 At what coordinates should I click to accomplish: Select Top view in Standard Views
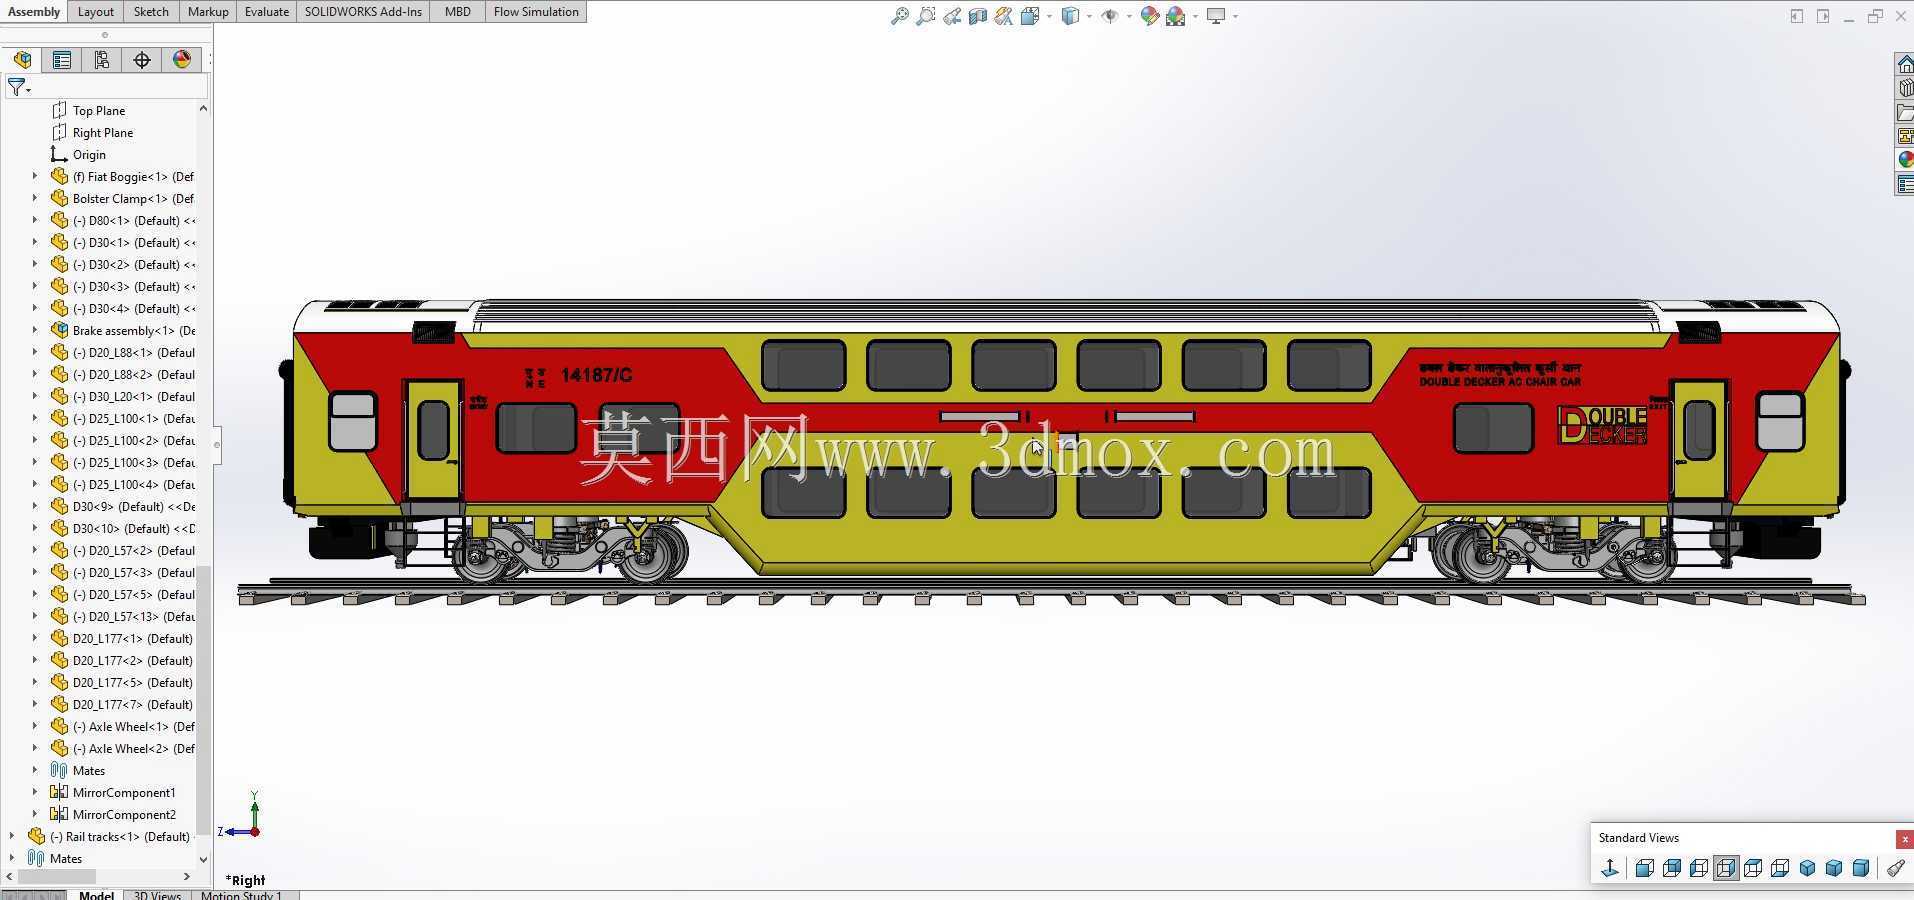tap(1753, 868)
